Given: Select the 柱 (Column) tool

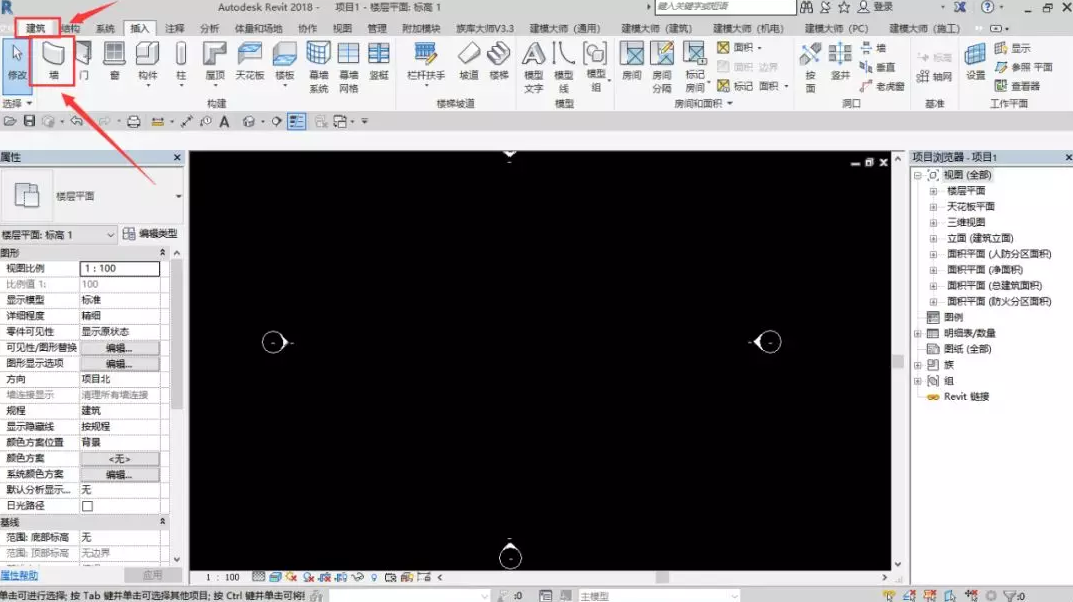Looking at the screenshot, I should (x=181, y=61).
